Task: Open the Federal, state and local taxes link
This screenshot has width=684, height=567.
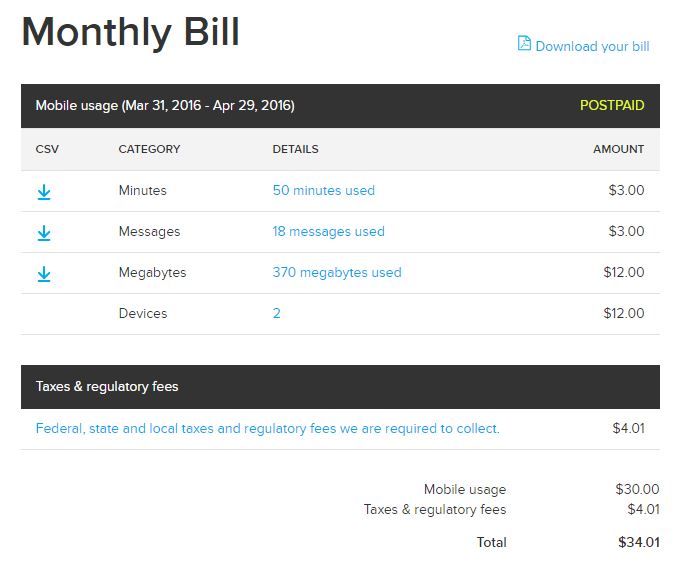Action: coord(267,428)
